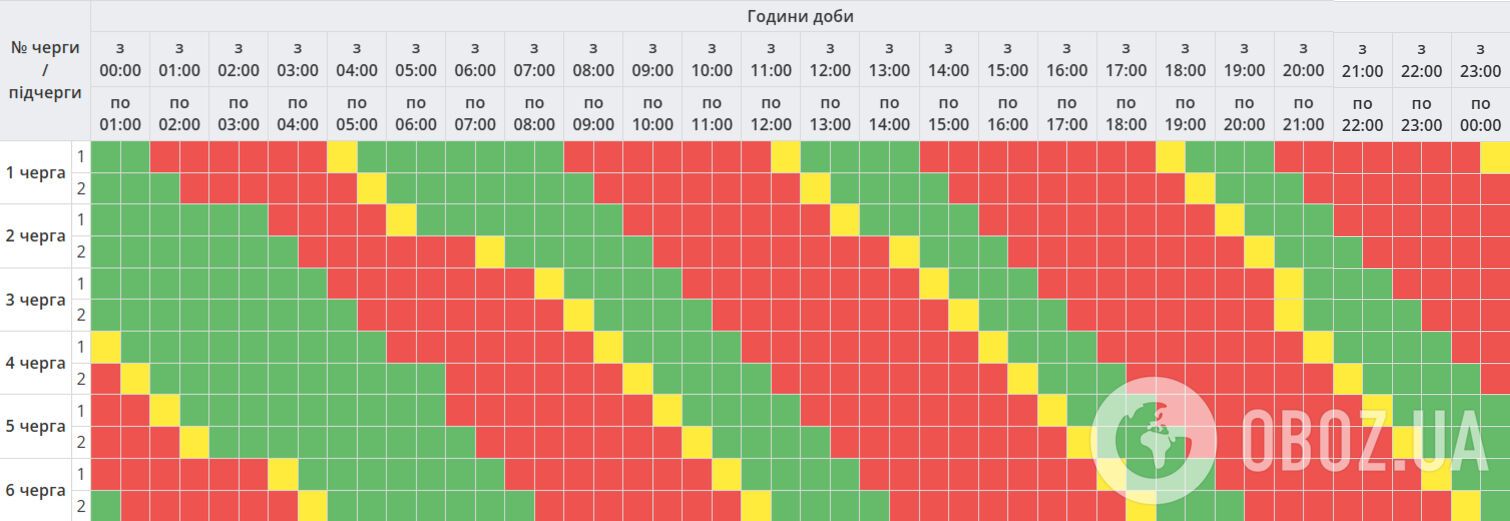Select the 'з 00:00' hour header
This screenshot has width=1510, height=521.
[120, 59]
